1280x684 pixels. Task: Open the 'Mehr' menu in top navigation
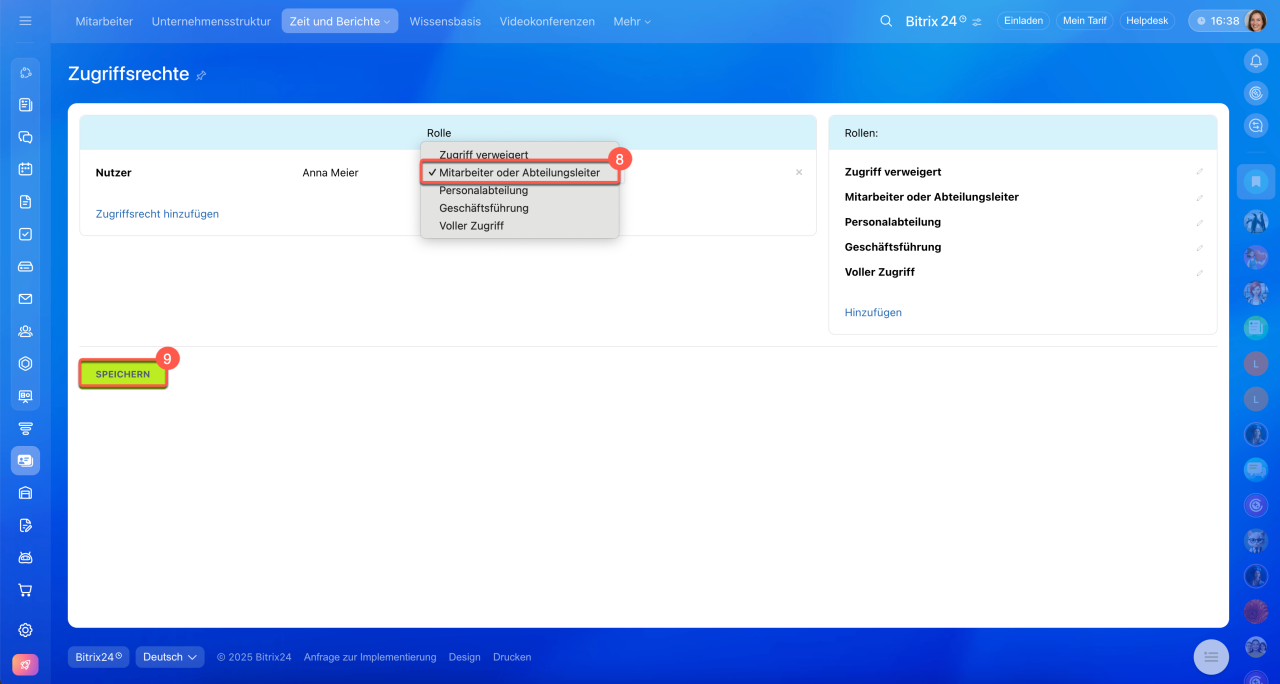[x=631, y=21]
